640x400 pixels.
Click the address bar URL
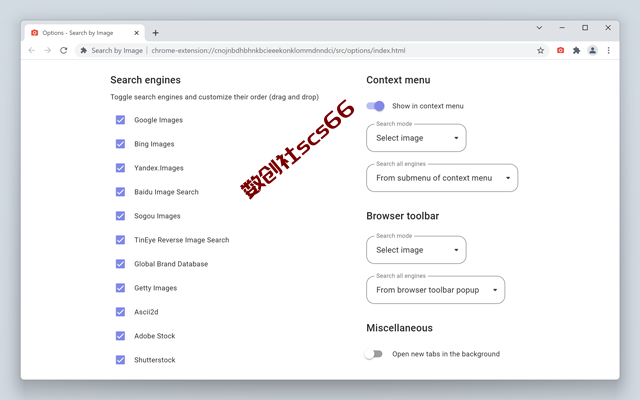[278, 50]
